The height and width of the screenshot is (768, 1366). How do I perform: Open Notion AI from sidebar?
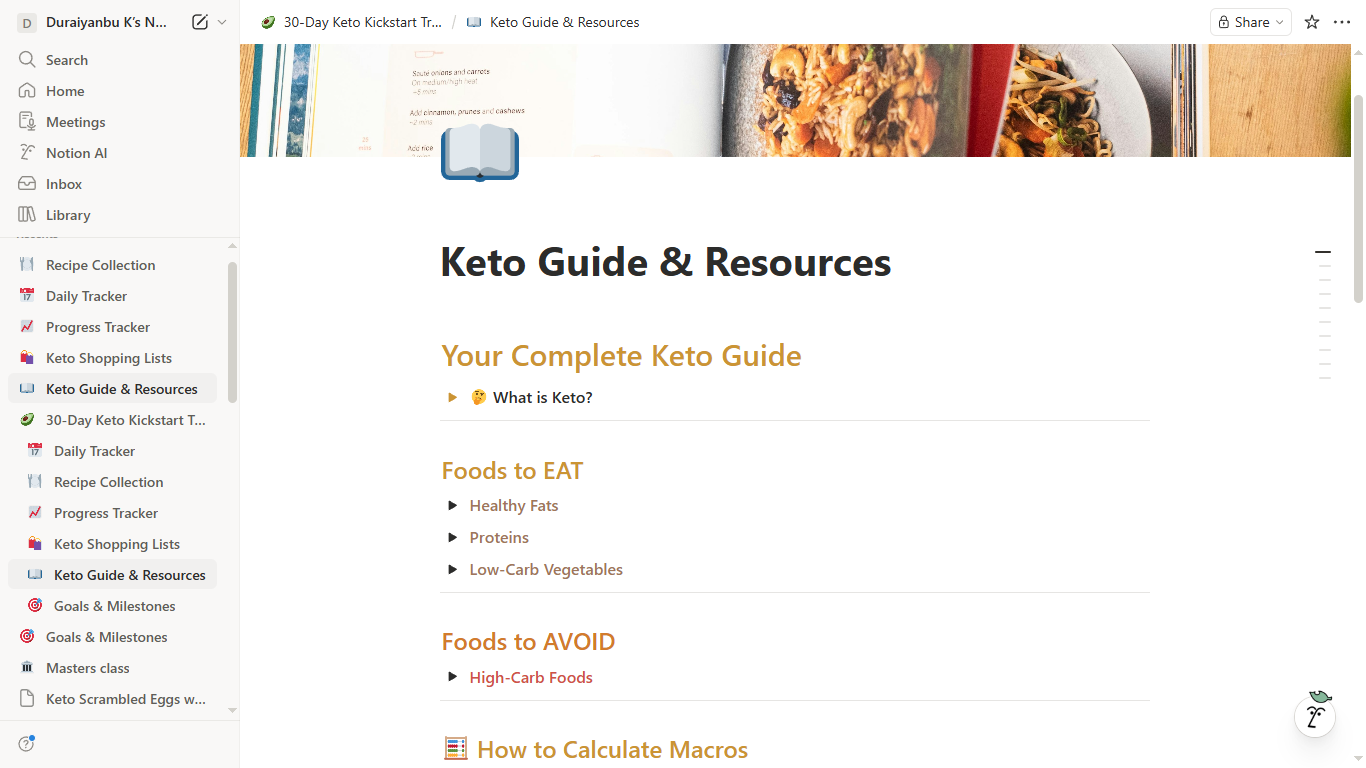(76, 153)
